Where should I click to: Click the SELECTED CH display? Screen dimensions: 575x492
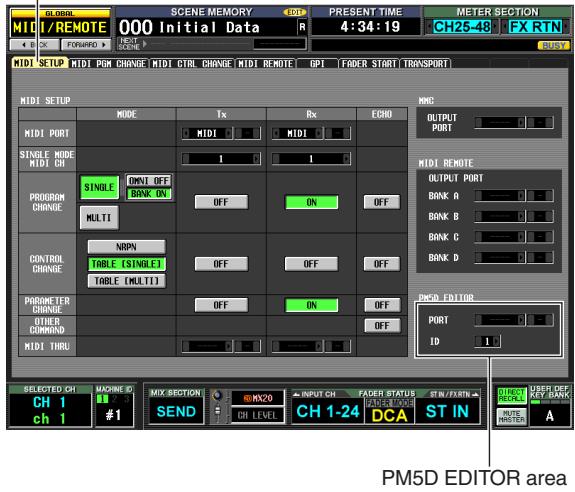(x=51, y=410)
